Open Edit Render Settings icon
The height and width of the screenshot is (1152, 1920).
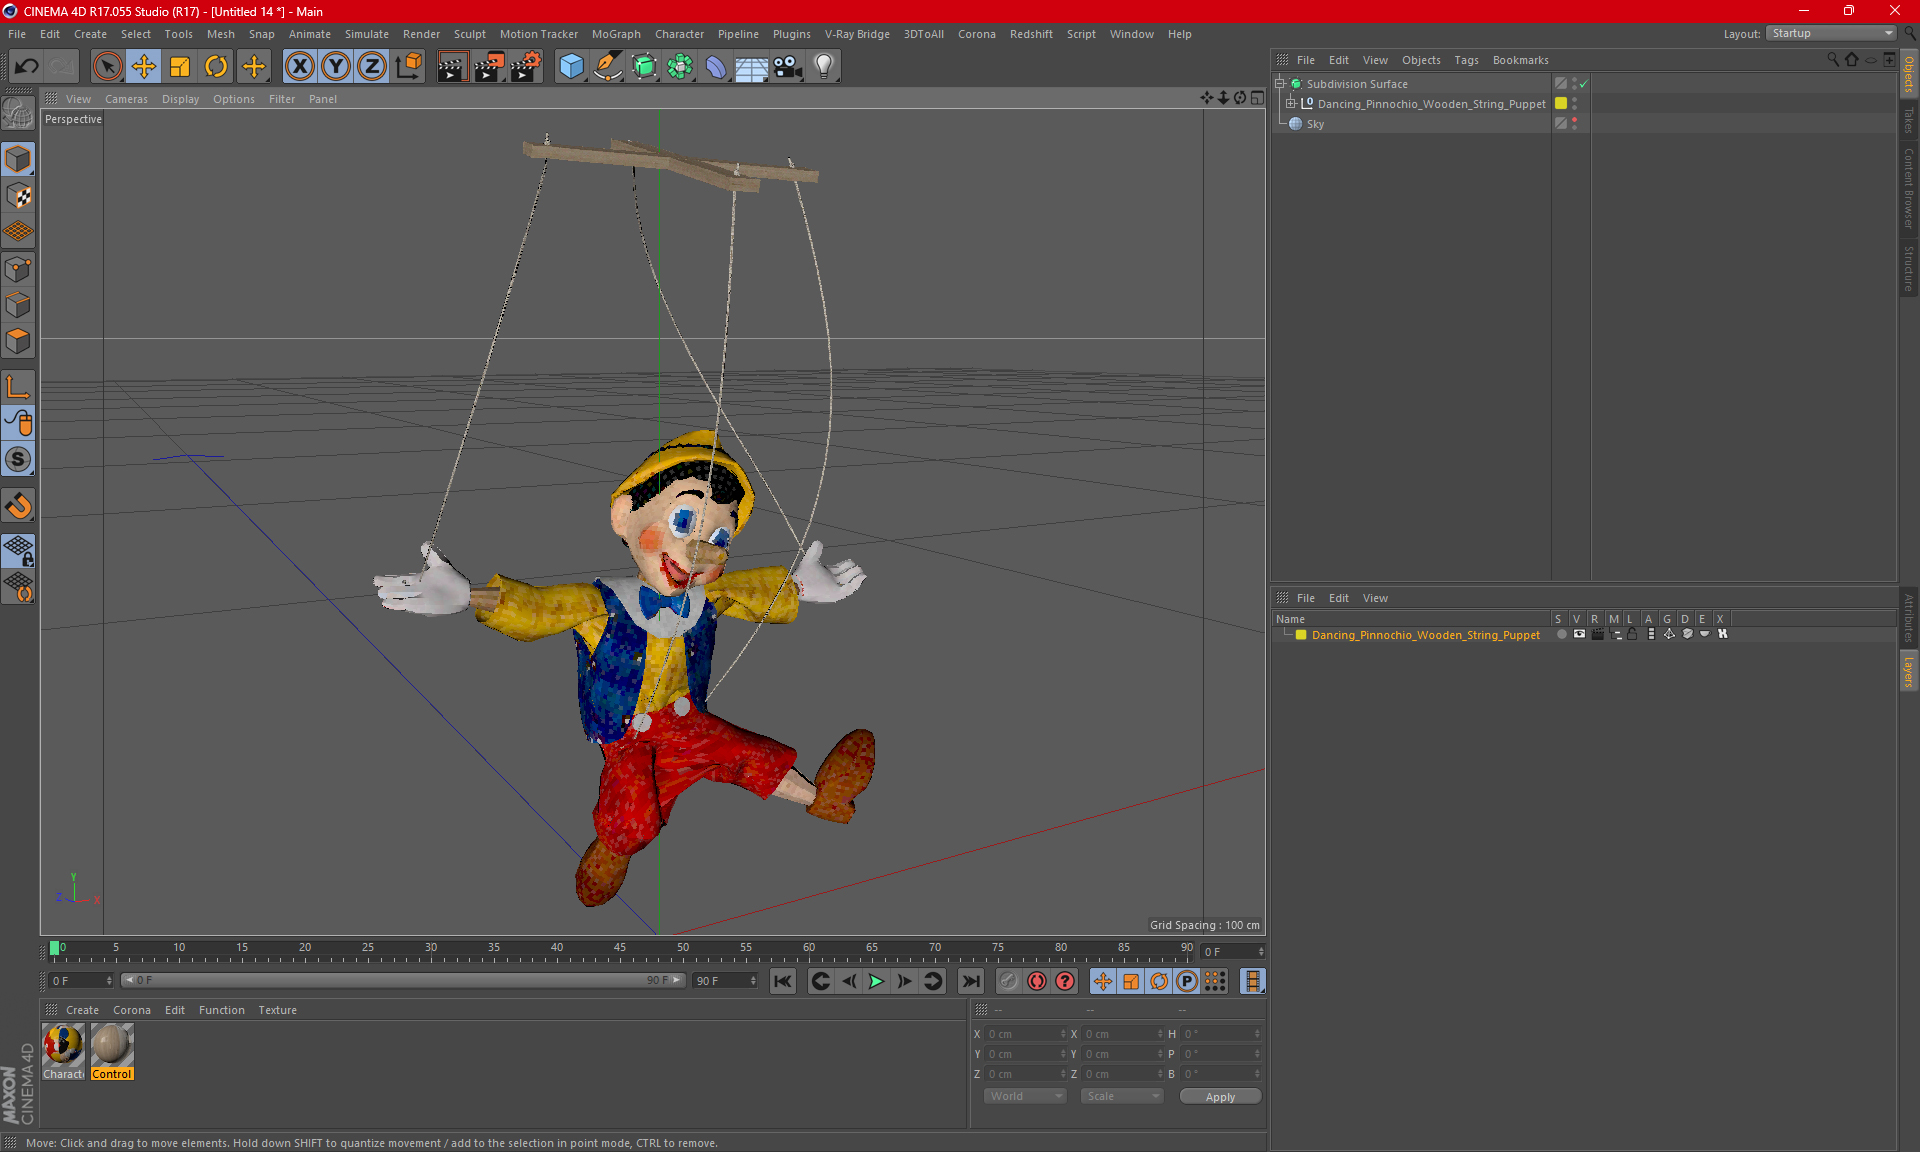(x=525, y=67)
